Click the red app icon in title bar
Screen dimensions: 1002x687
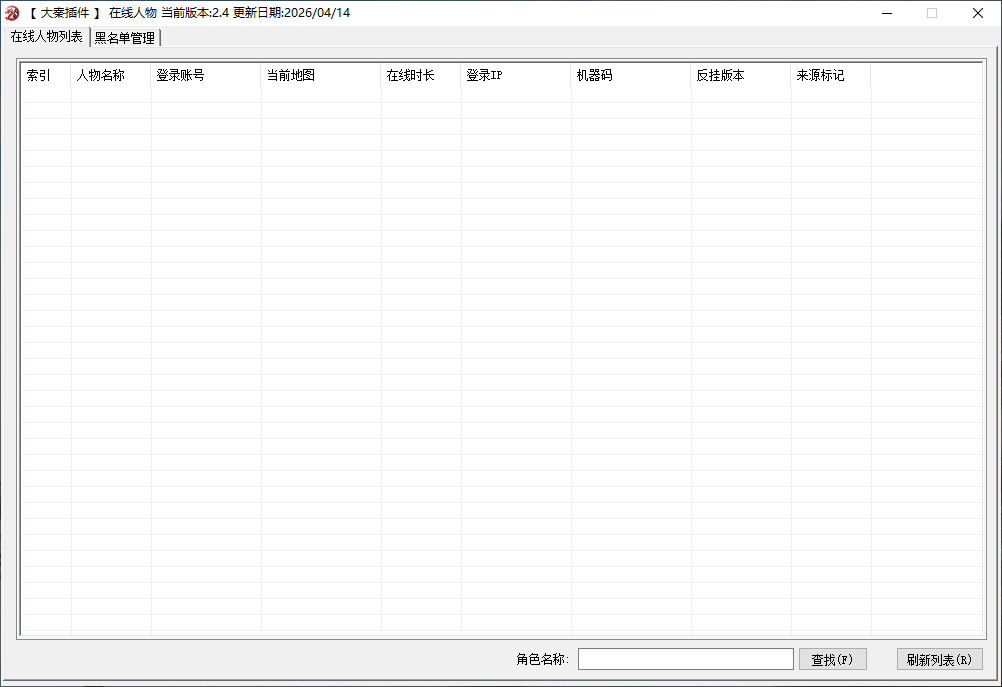point(12,13)
